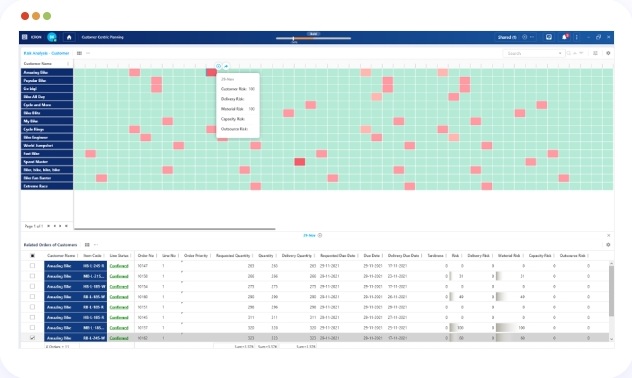Click the orders table vertical scrollbar

click(611, 291)
